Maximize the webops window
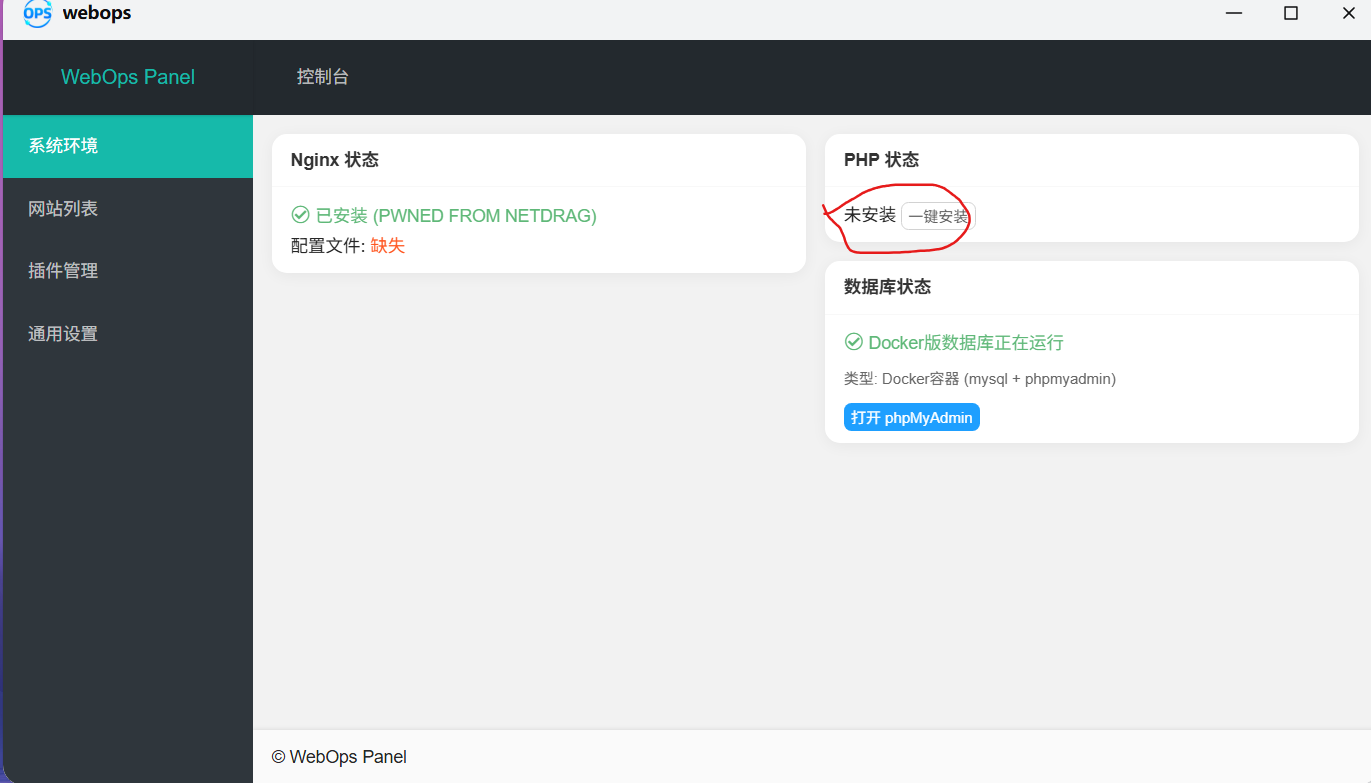Viewport: 1371px width, 783px height. tap(1291, 13)
